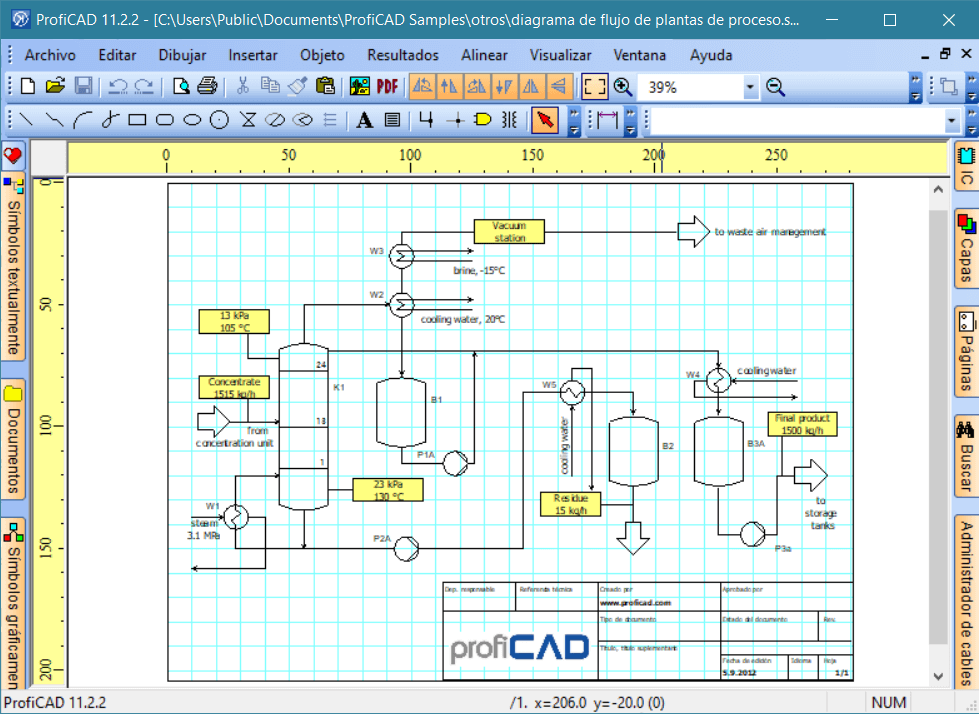Open the Ventana menu
Screen dimensions: 979x714
[x=639, y=55]
